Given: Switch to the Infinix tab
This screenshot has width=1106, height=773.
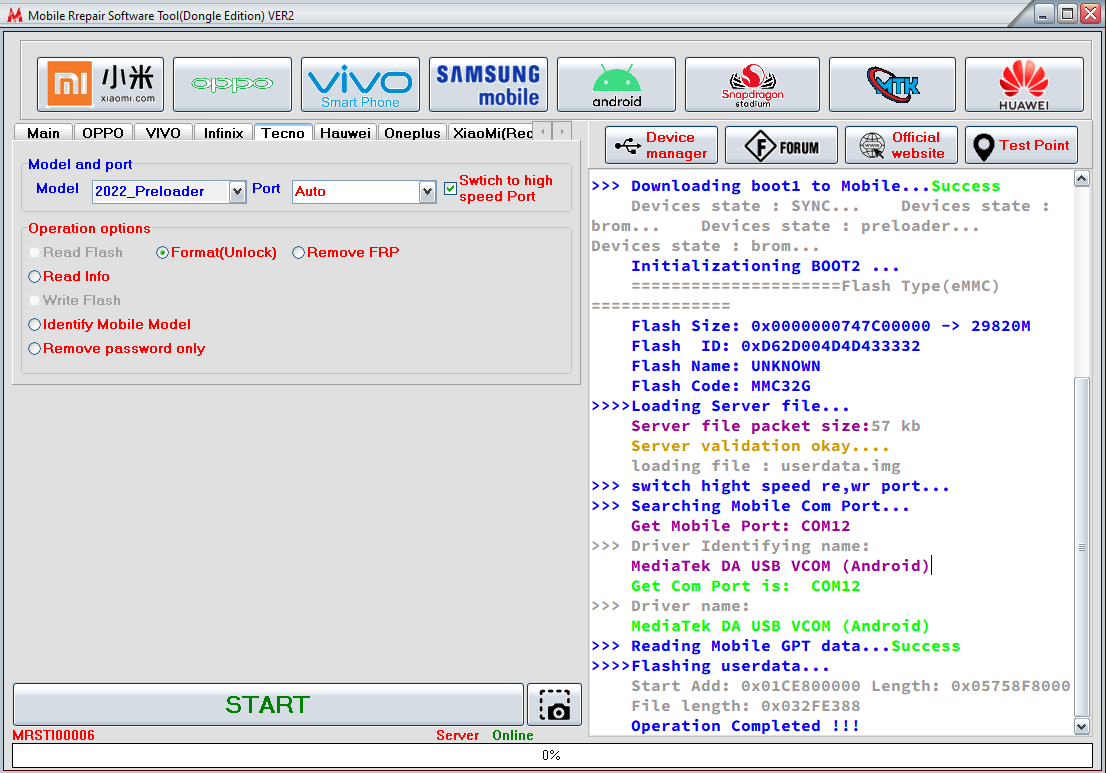Looking at the screenshot, I should (224, 133).
